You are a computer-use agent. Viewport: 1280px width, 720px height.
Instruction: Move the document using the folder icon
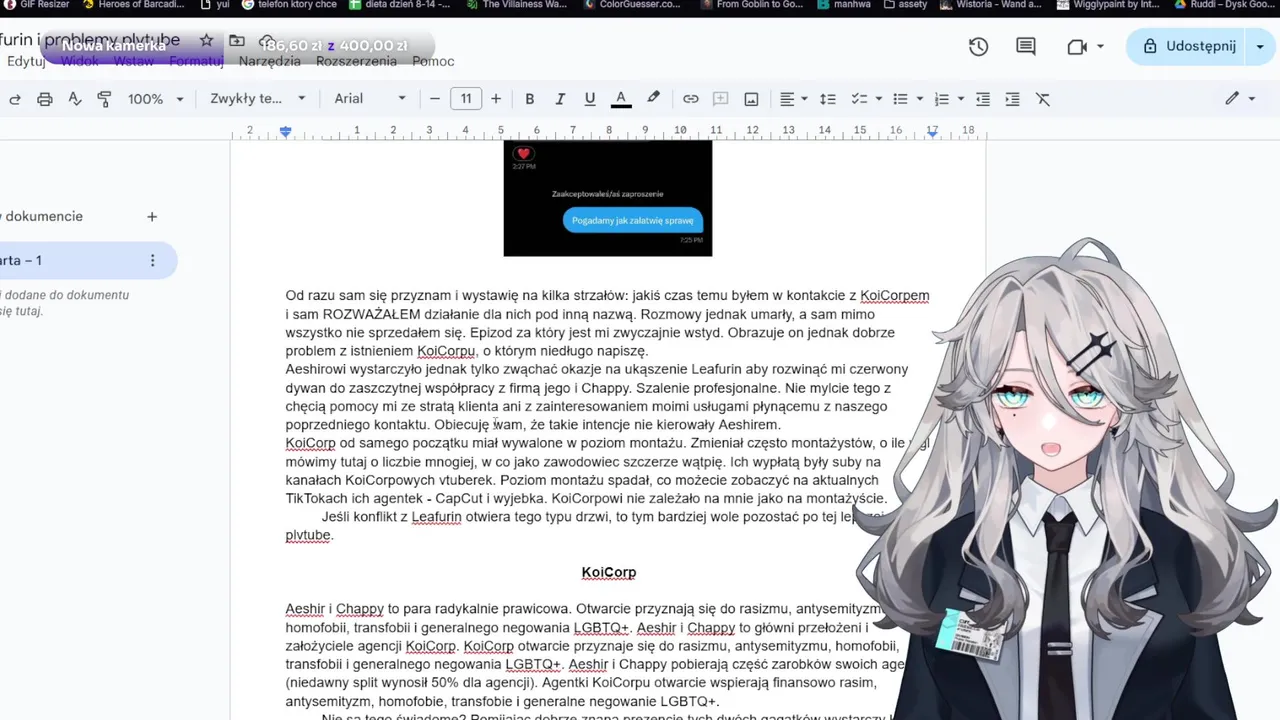coord(237,40)
